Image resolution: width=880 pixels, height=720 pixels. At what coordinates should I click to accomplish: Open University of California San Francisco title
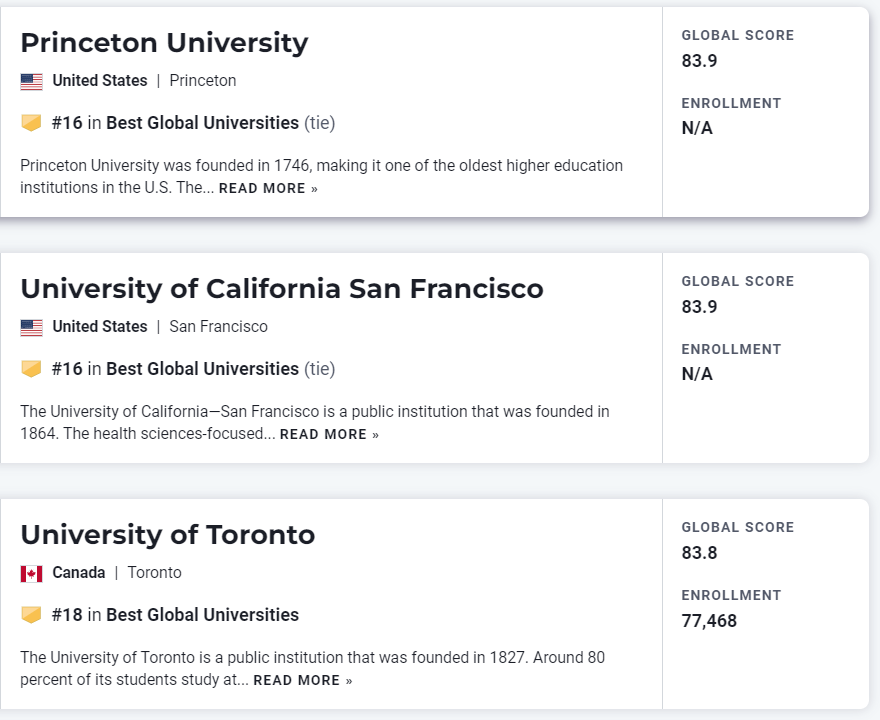click(x=281, y=289)
